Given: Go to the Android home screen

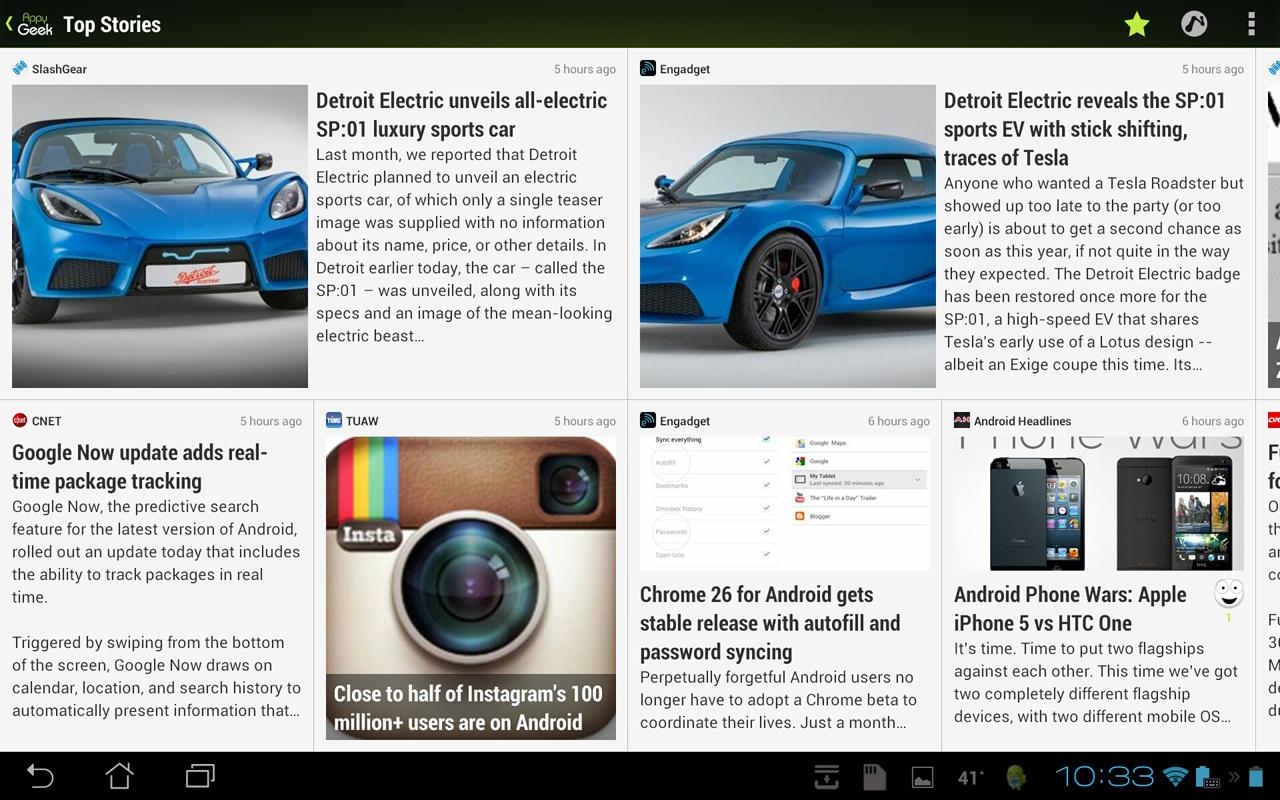Looking at the screenshot, I should point(120,776).
